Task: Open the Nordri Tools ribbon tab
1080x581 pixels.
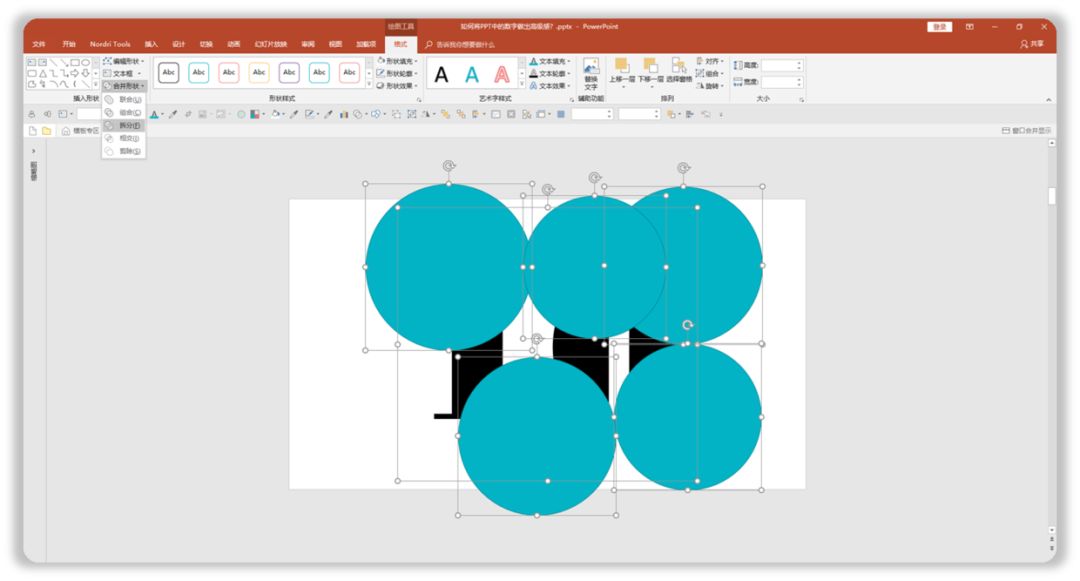Action: coord(110,44)
